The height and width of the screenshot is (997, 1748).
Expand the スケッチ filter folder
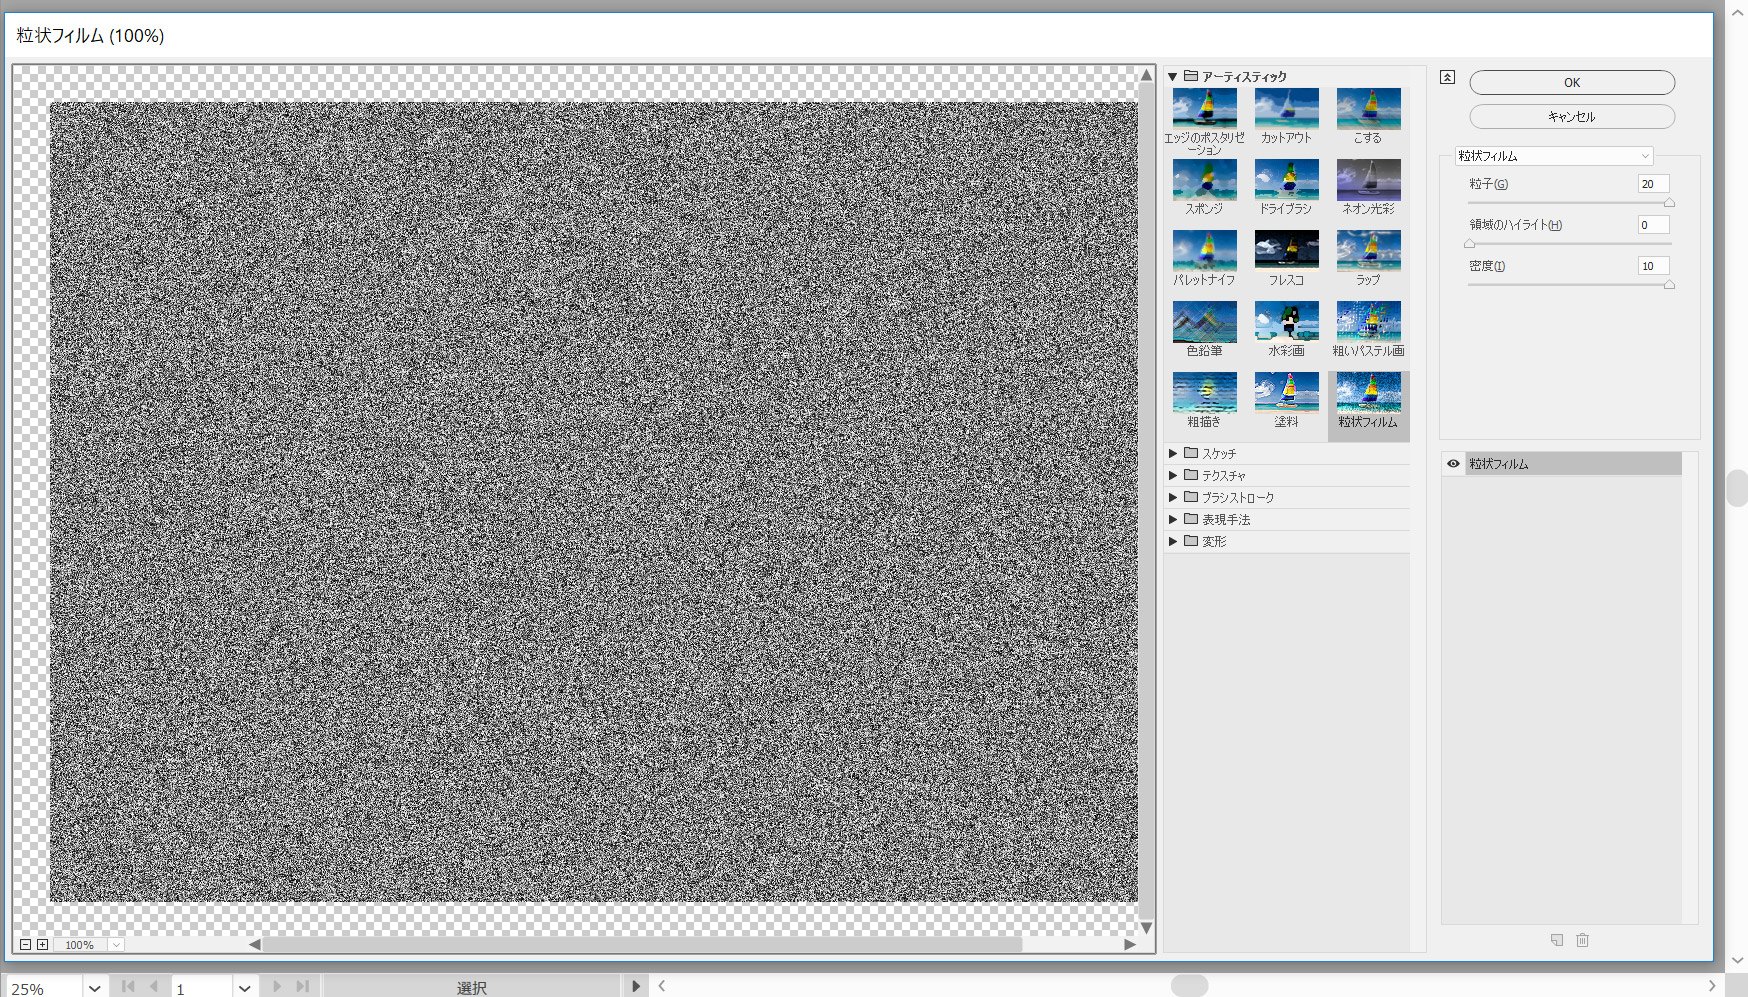pos(1173,453)
